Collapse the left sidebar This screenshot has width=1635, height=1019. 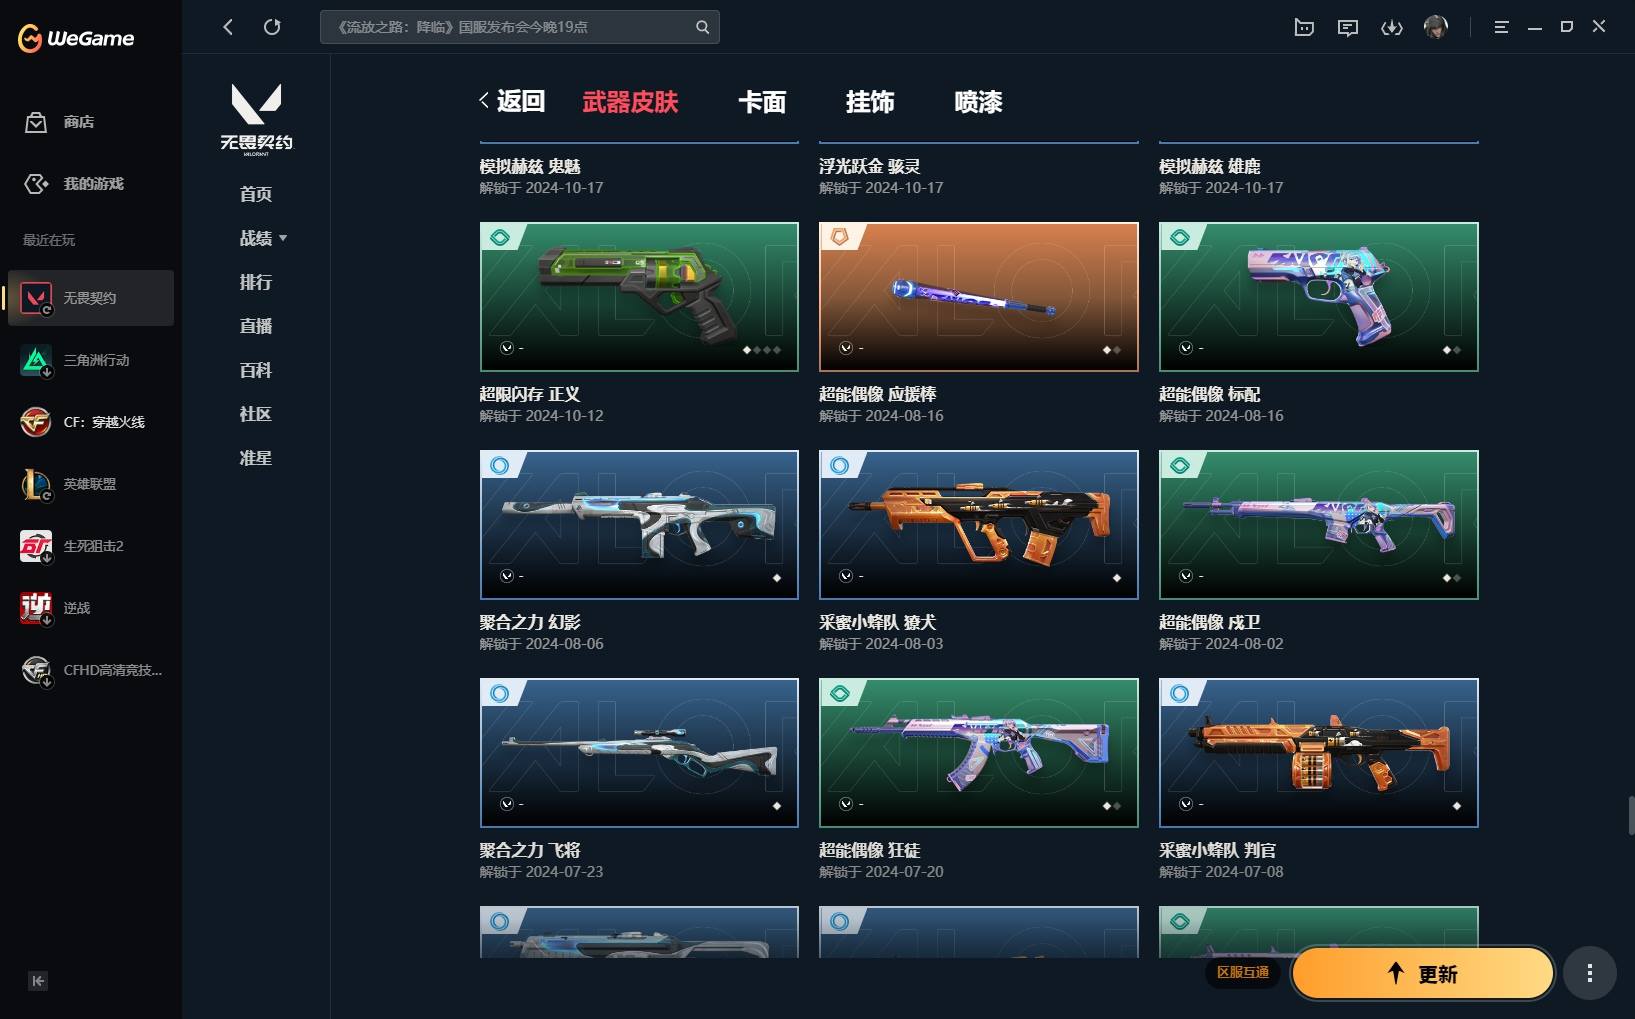pyautogui.click(x=38, y=981)
